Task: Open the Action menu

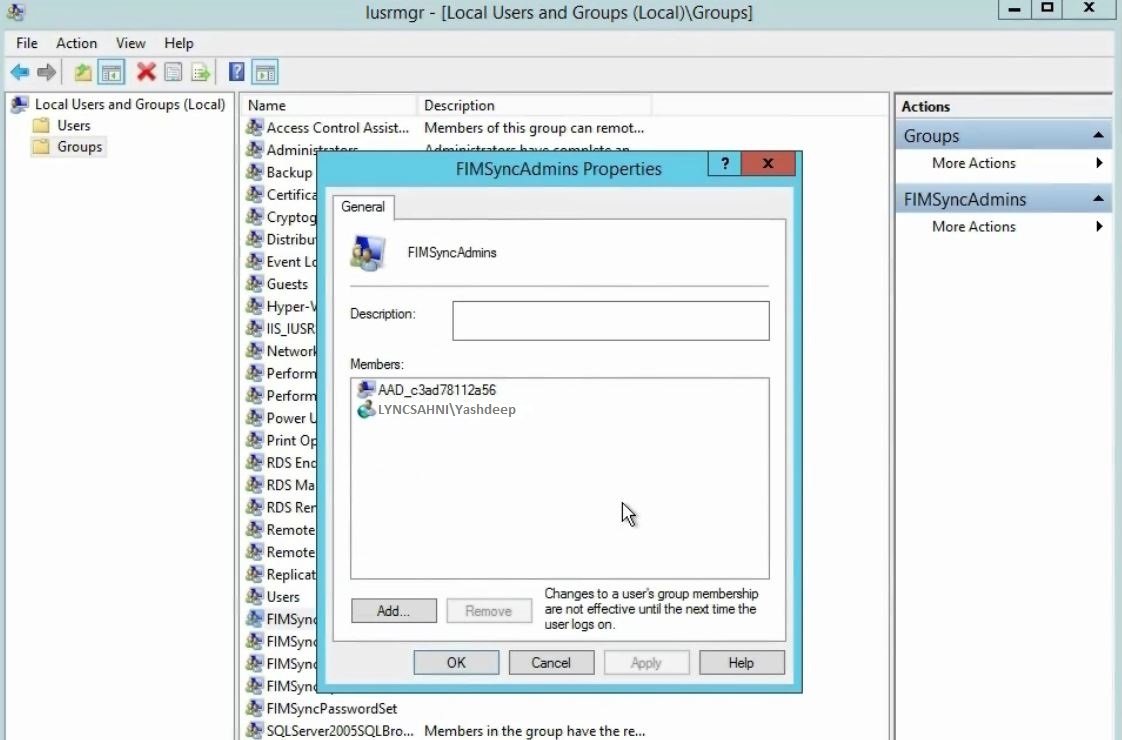Action: [x=77, y=43]
